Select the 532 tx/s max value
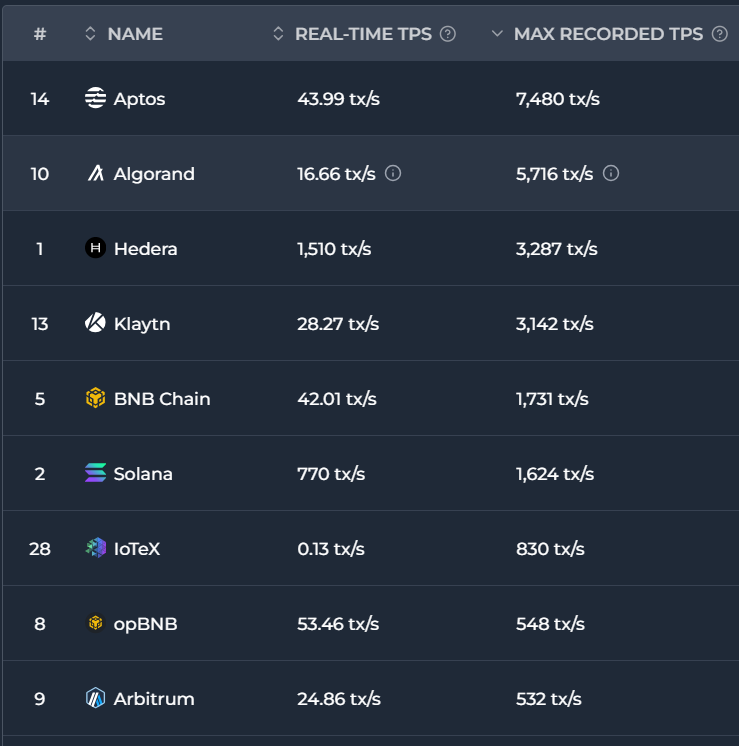This screenshot has width=739, height=746. coord(549,699)
